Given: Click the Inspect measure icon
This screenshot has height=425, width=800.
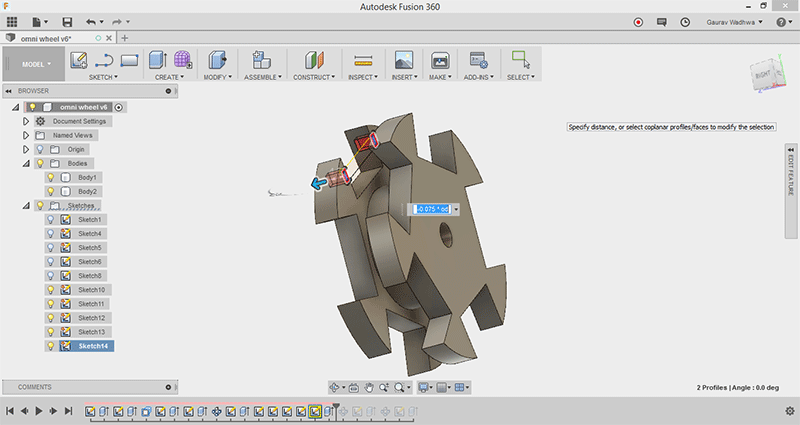Looking at the screenshot, I should pyautogui.click(x=363, y=61).
